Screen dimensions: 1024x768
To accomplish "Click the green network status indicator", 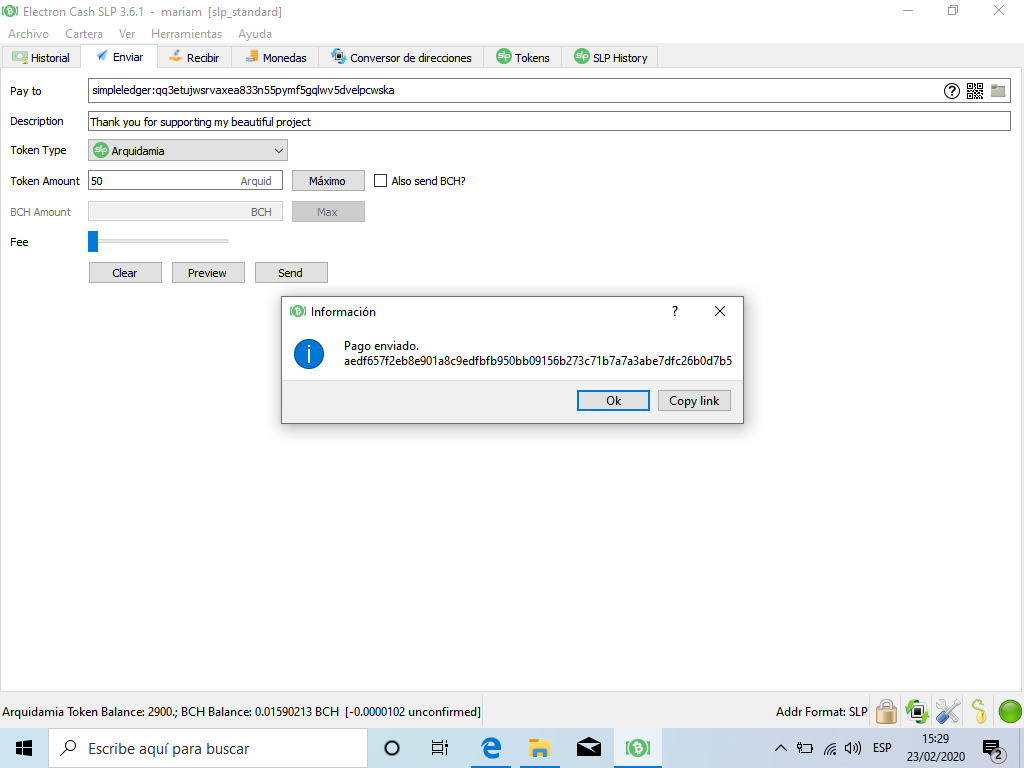I will click(x=1010, y=711).
